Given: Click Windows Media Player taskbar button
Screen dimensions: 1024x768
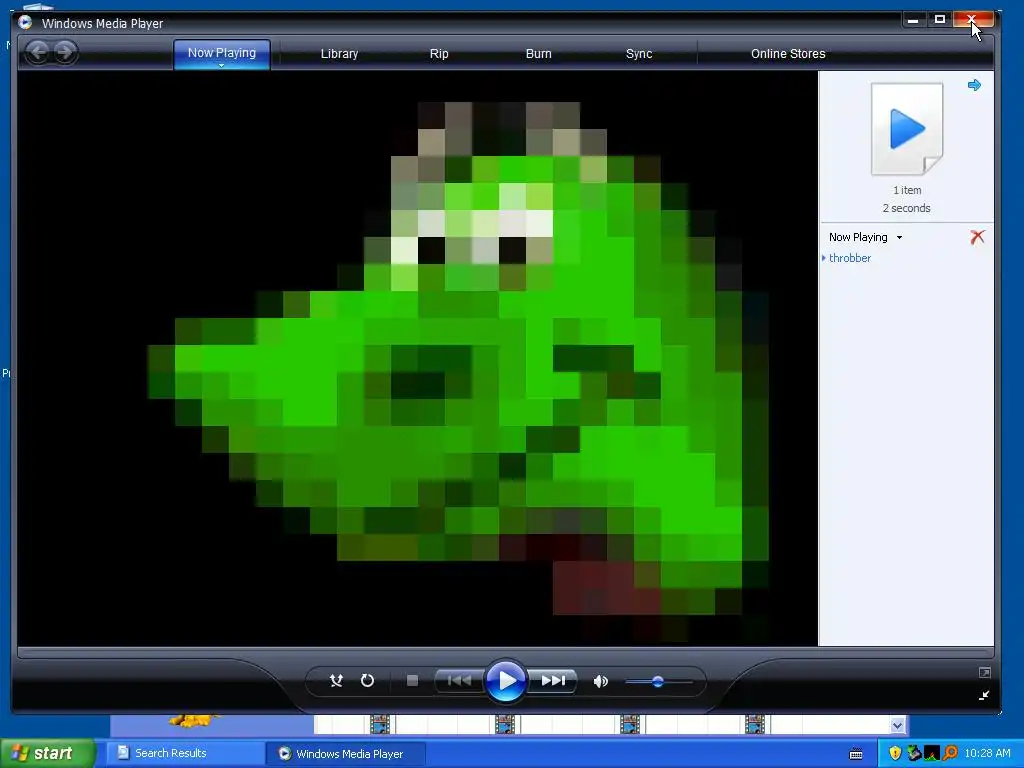Looking at the screenshot, I should [346, 754].
